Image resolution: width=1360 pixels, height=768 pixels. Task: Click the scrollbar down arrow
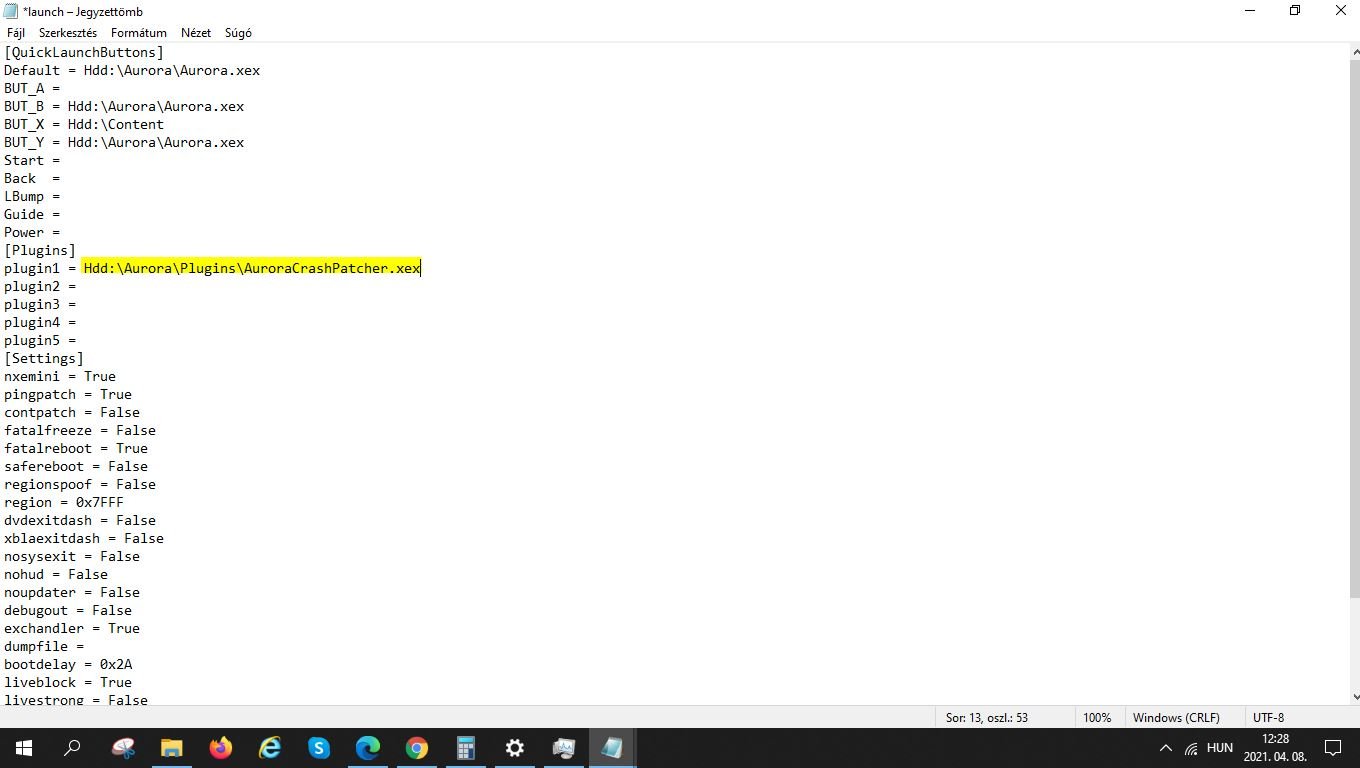click(1355, 697)
